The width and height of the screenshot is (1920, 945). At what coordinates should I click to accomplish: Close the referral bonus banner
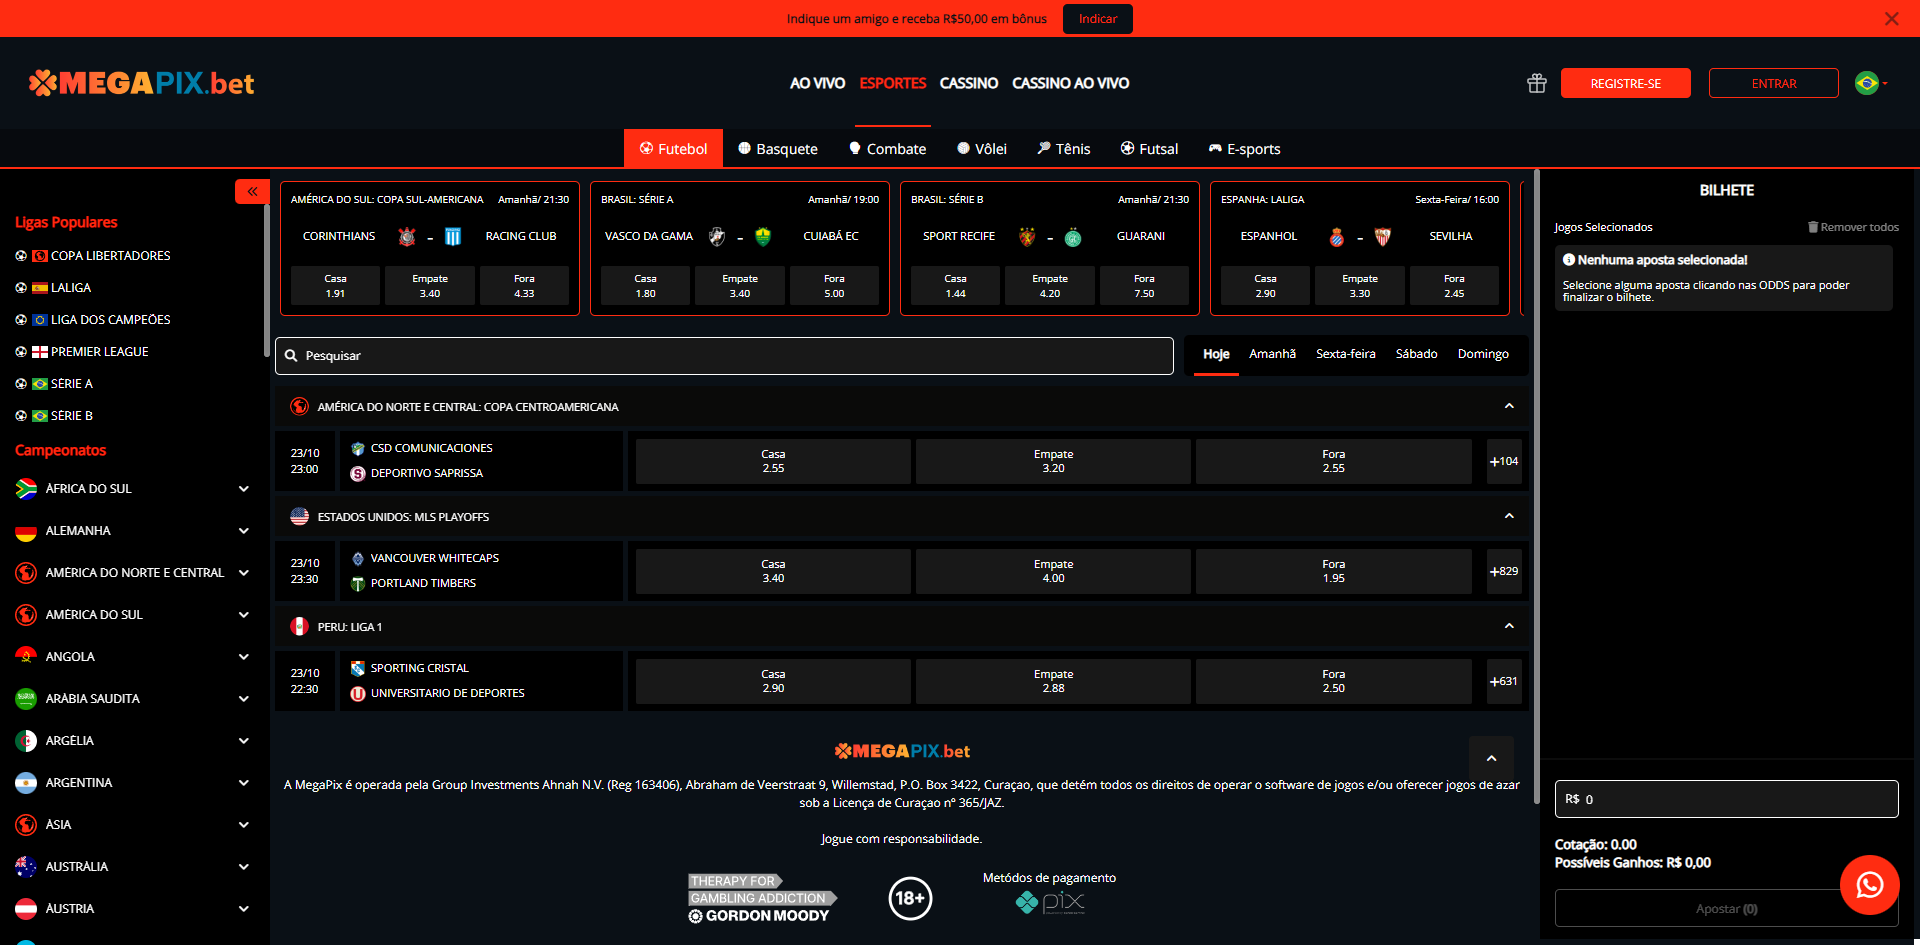1891,19
